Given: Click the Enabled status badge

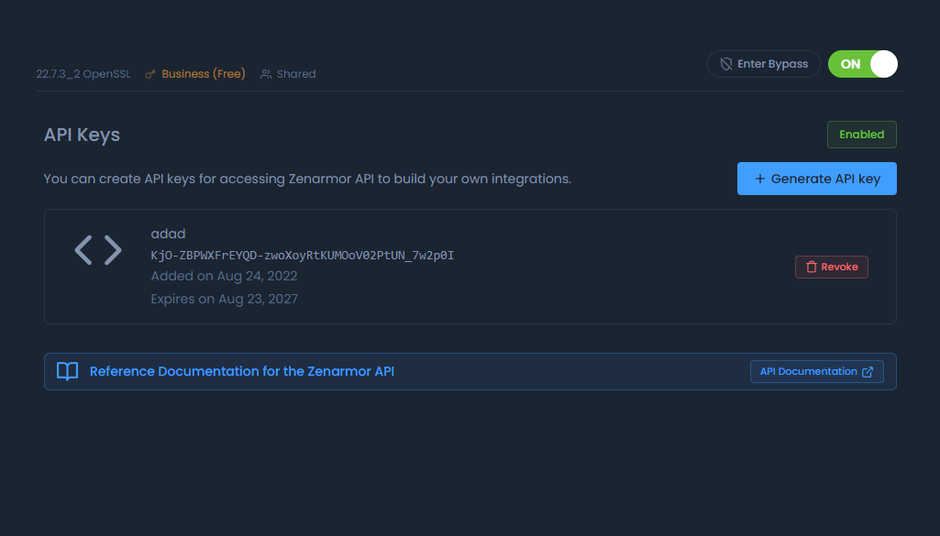Looking at the screenshot, I should [861, 134].
